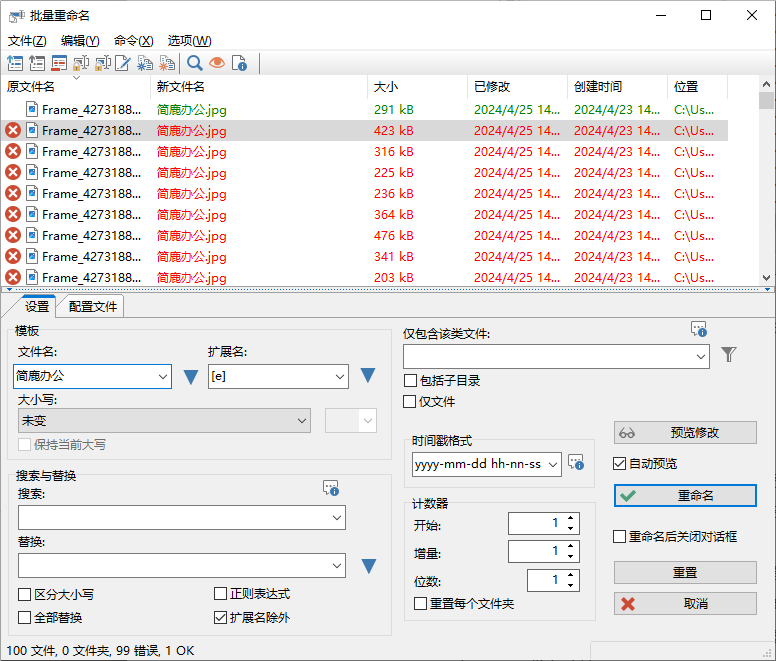This screenshot has height=661, width=776.
Task: Enable the 包括子目录 checkbox
Action: coord(410,380)
